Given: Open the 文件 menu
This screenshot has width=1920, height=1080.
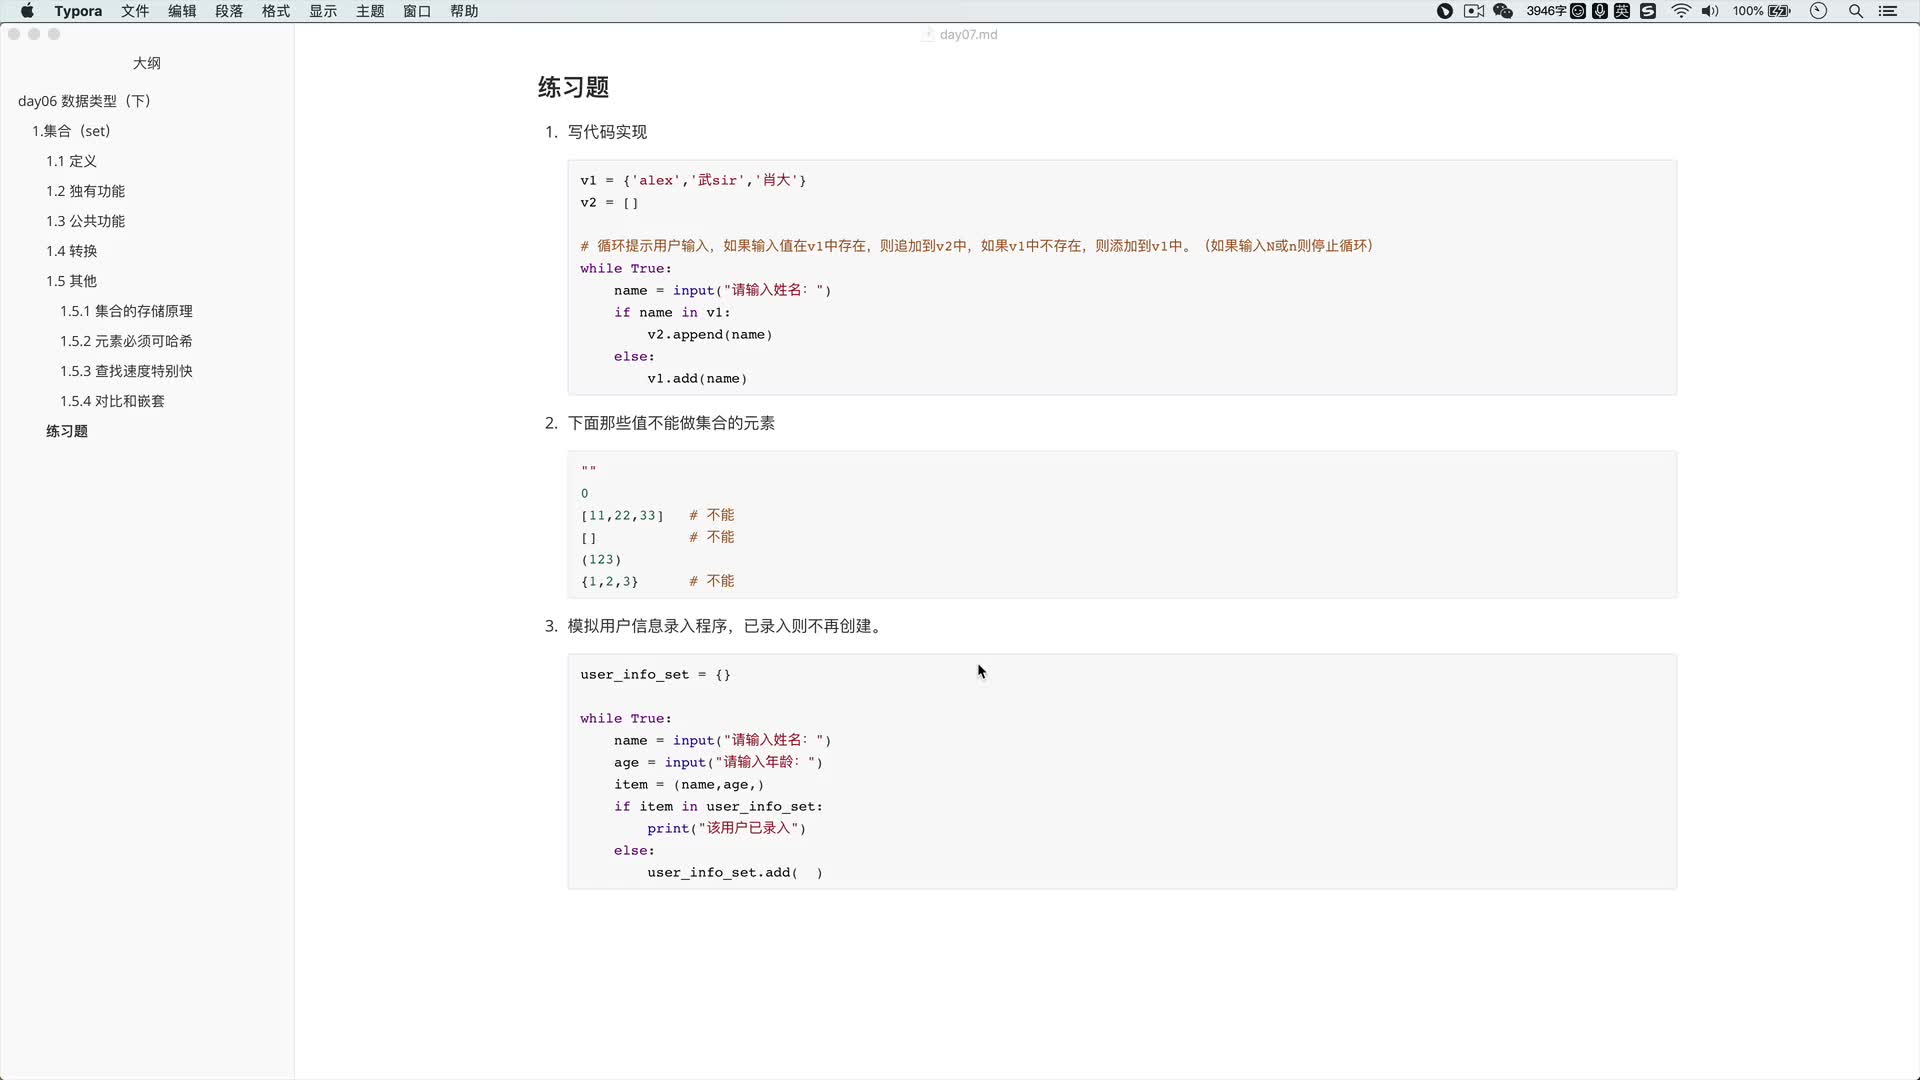Looking at the screenshot, I should (x=135, y=11).
